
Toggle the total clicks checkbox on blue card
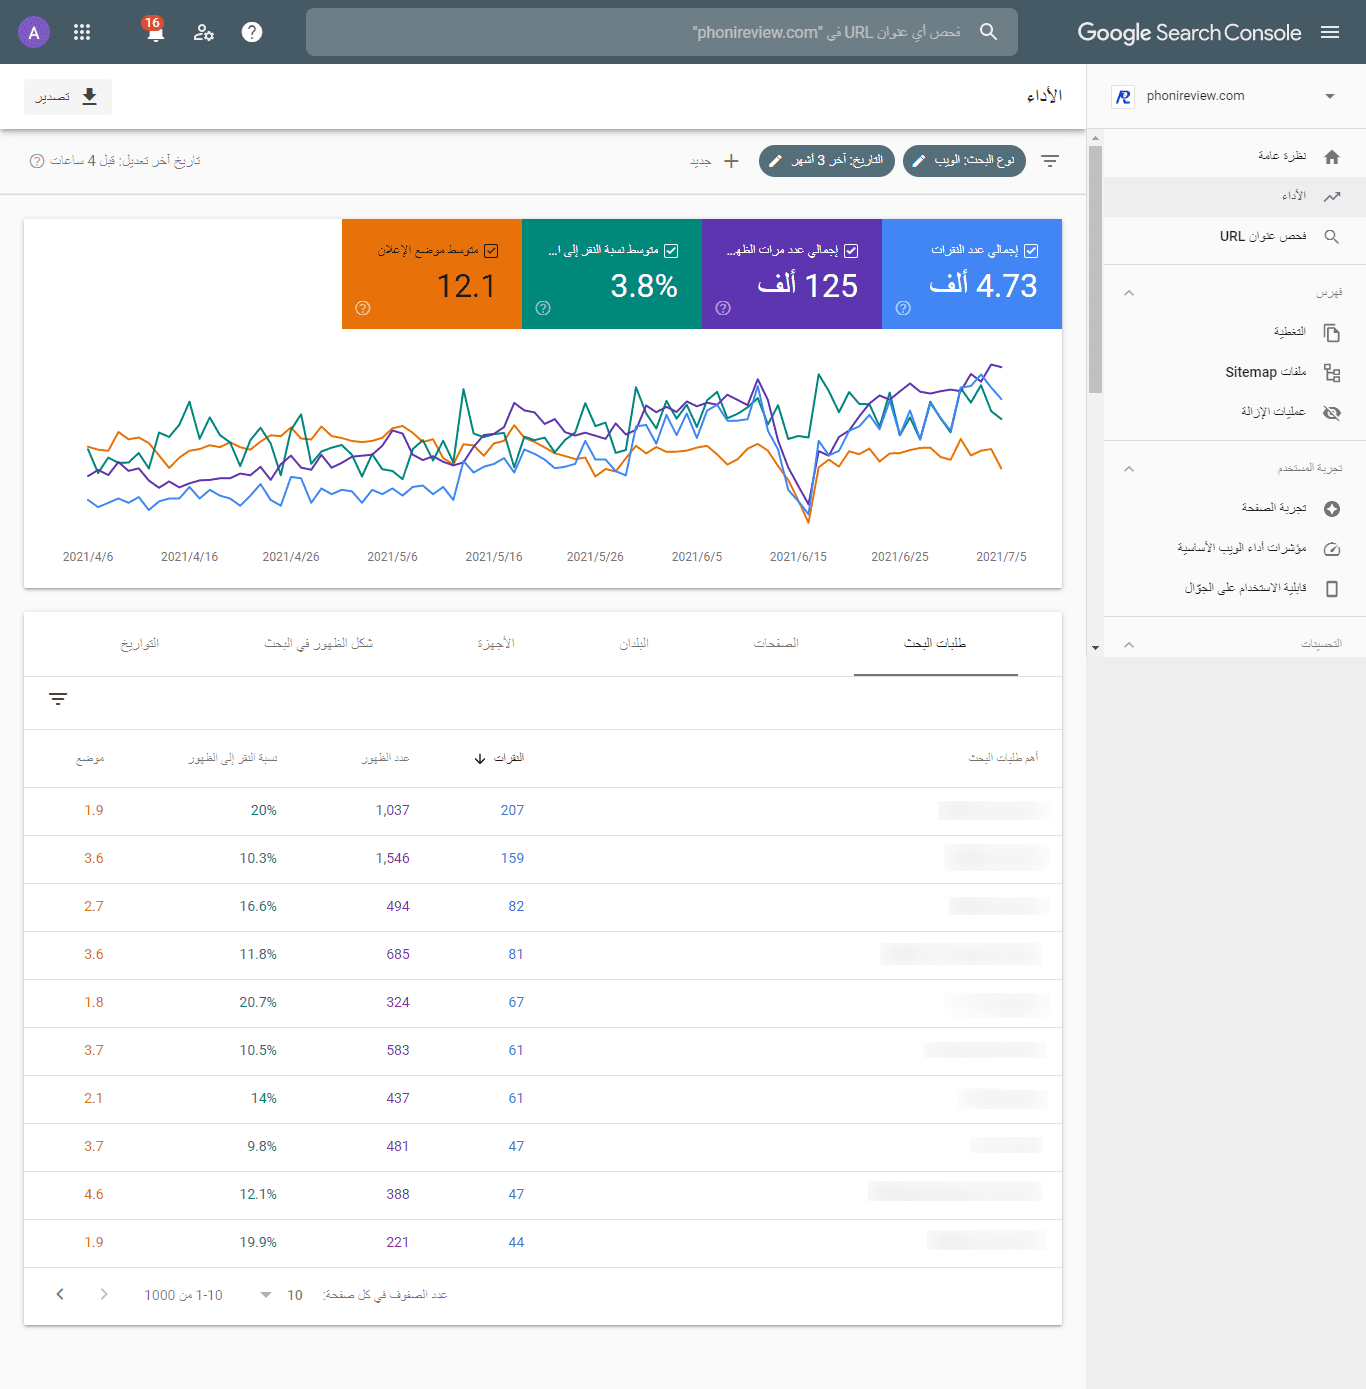(x=1031, y=251)
